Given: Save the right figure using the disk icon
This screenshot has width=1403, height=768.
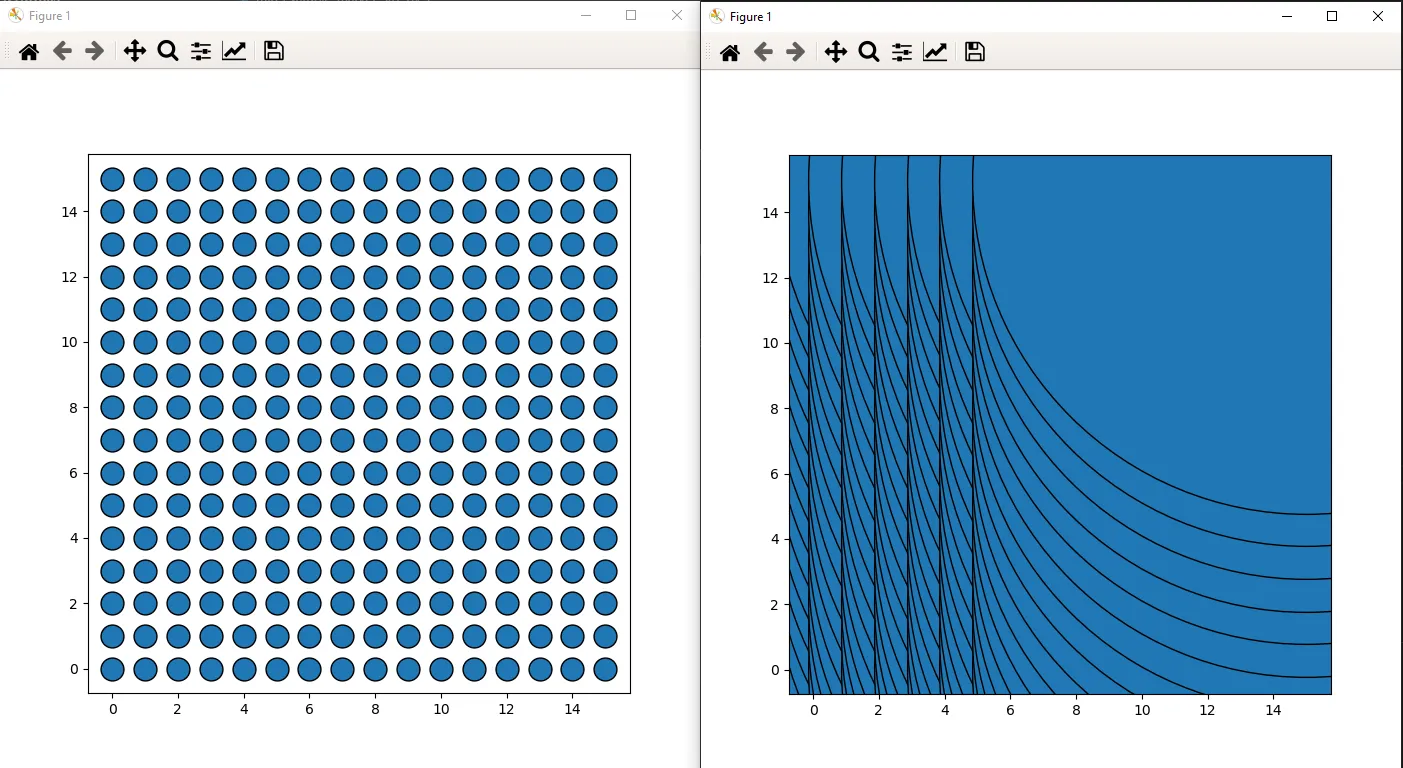Looking at the screenshot, I should tap(975, 52).
